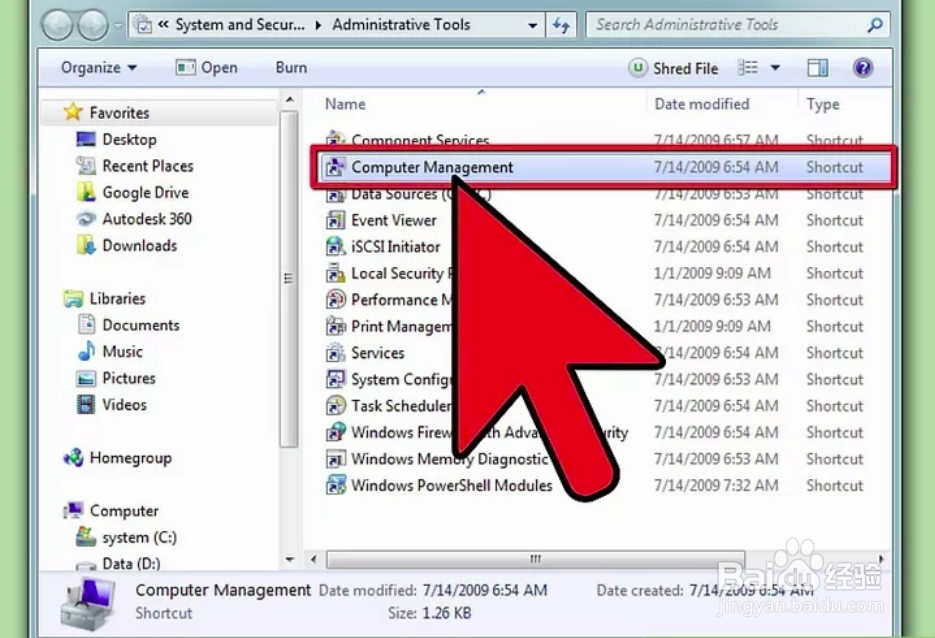Select the Print Management icon
Image resolution: width=935 pixels, height=638 pixels.
tap(335, 326)
